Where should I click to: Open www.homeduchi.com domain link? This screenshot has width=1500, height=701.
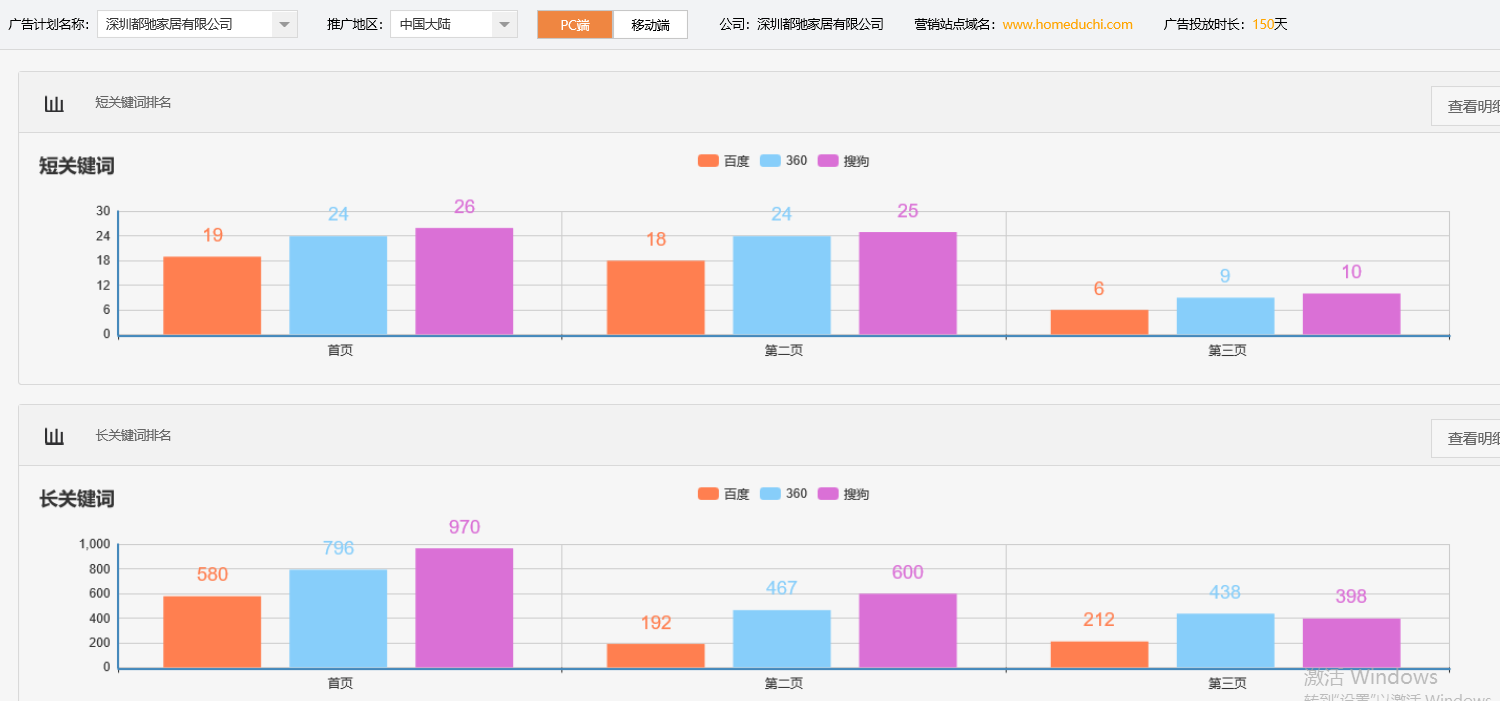[x=1067, y=25]
